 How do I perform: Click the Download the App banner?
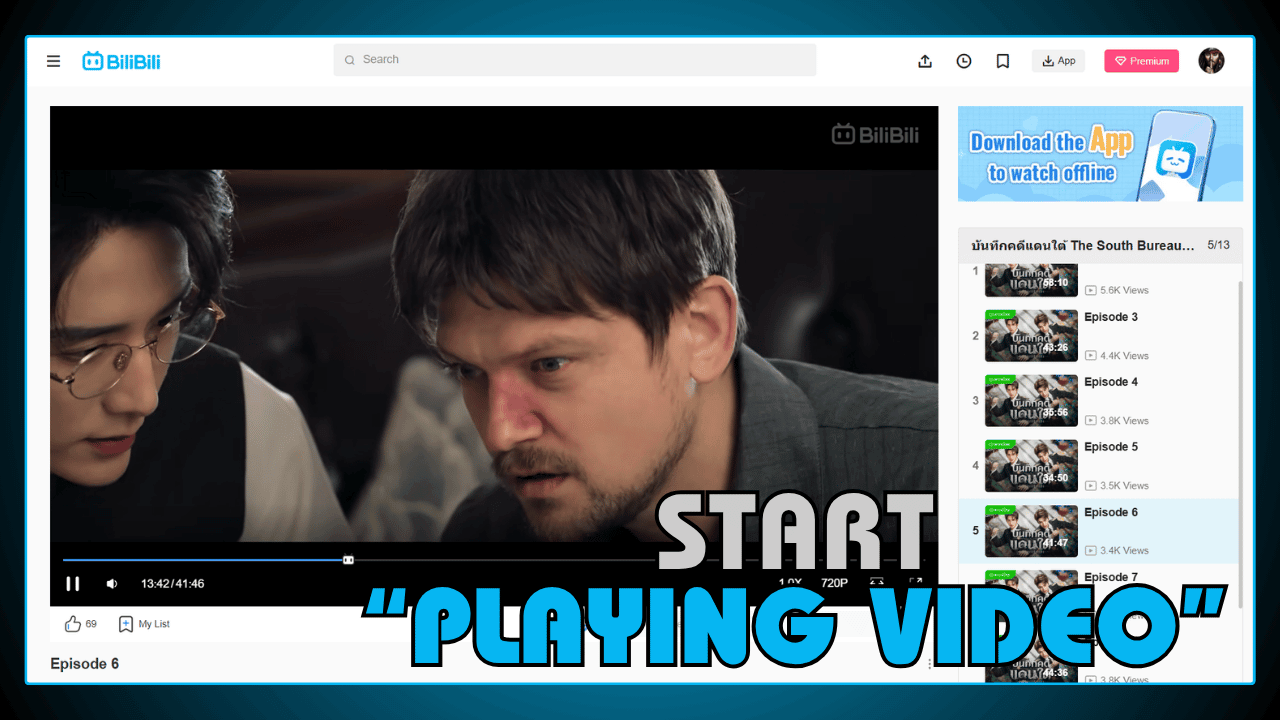(x=1100, y=154)
